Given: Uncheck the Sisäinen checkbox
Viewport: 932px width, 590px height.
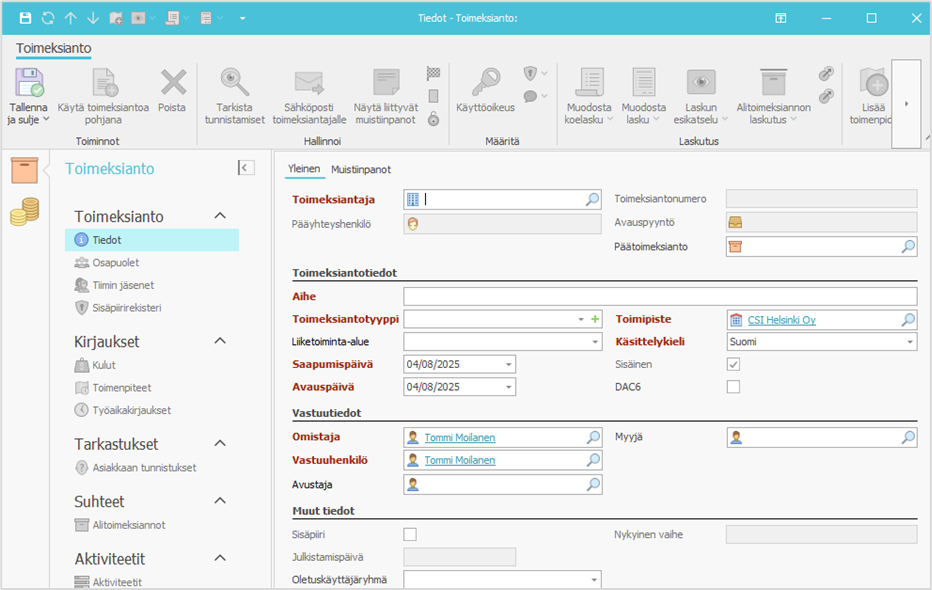Looking at the screenshot, I should pyautogui.click(x=733, y=365).
